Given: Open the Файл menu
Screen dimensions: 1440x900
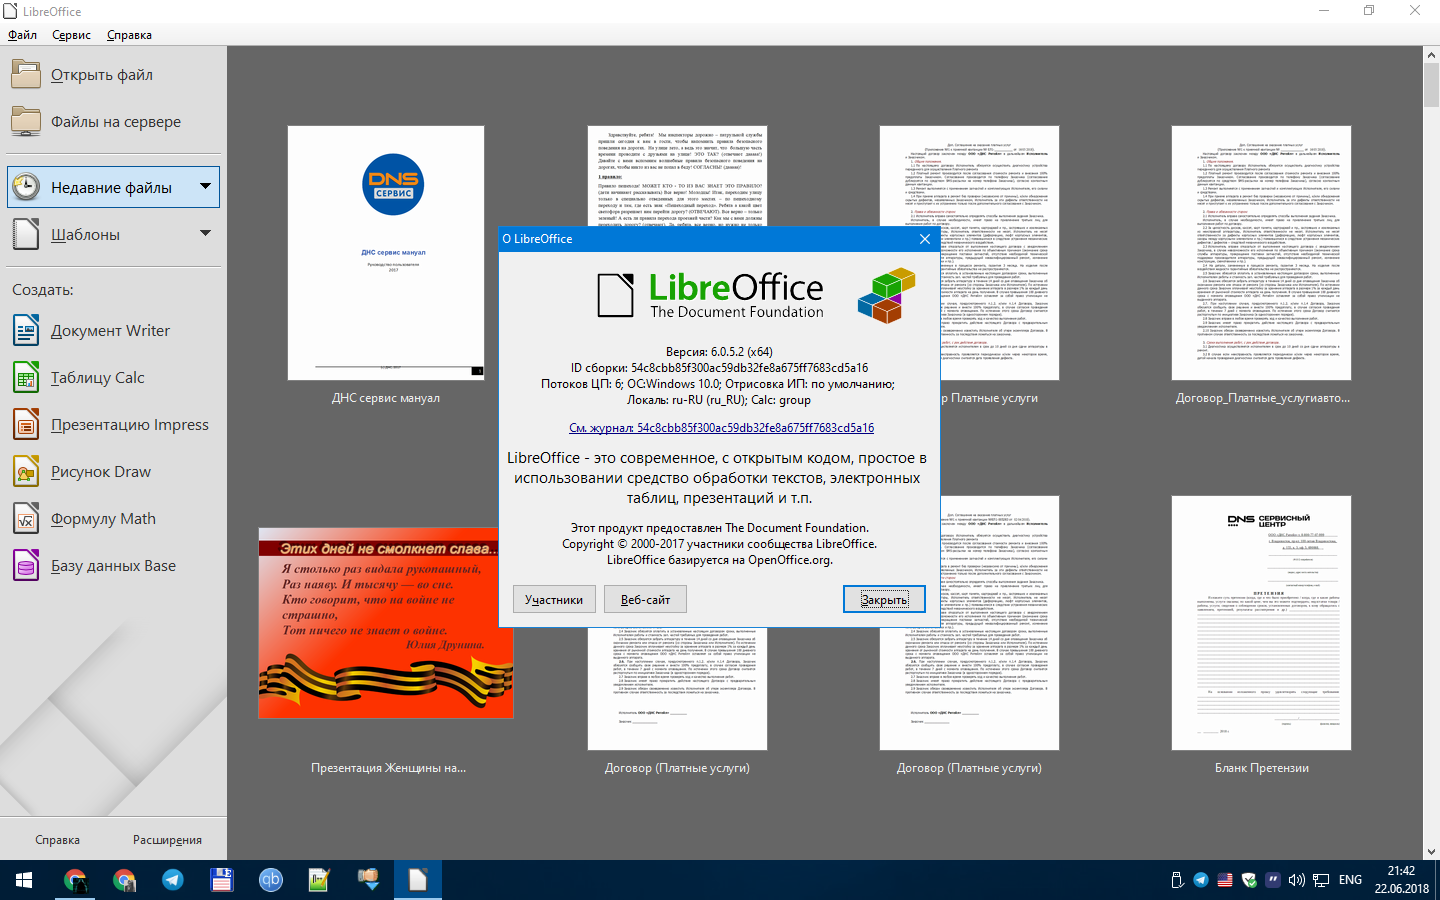Looking at the screenshot, I should point(22,35).
